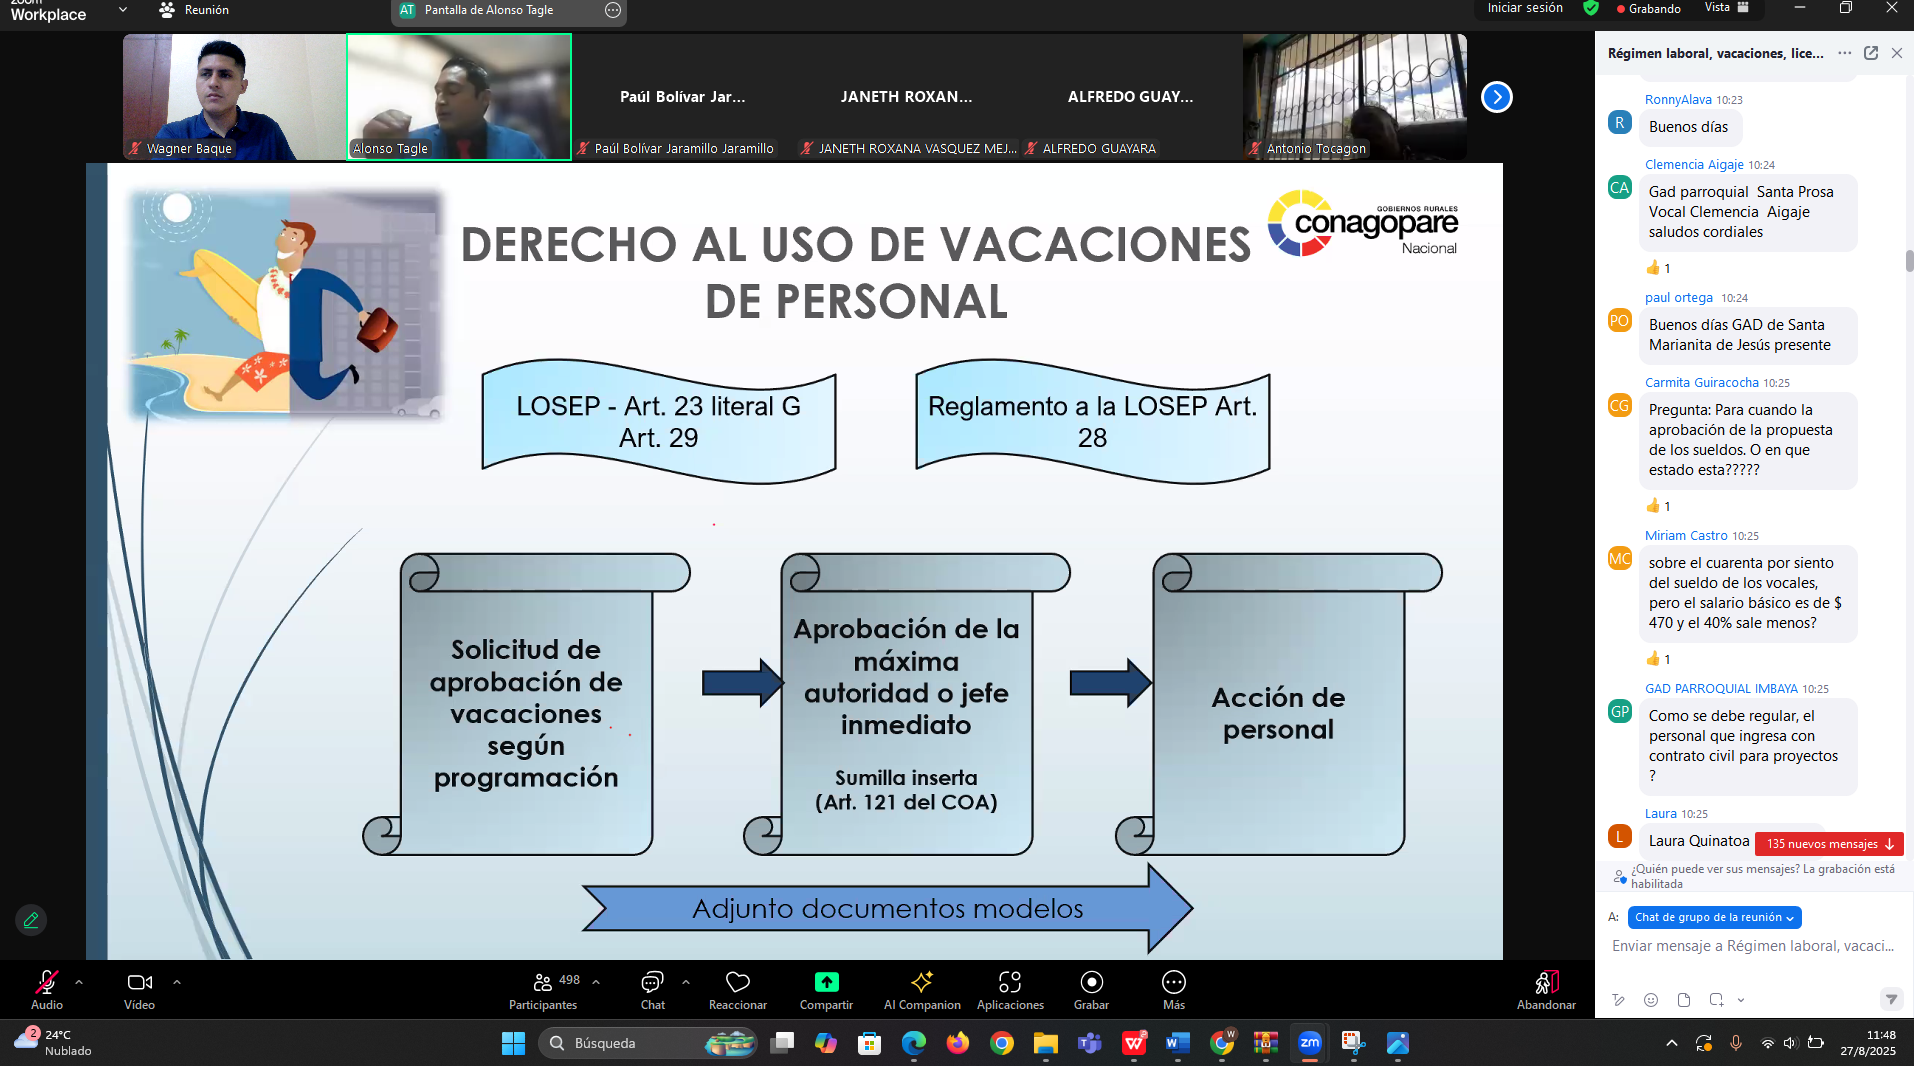Open the Participantes panel
Screen dimensions: 1914x1066
(543, 983)
